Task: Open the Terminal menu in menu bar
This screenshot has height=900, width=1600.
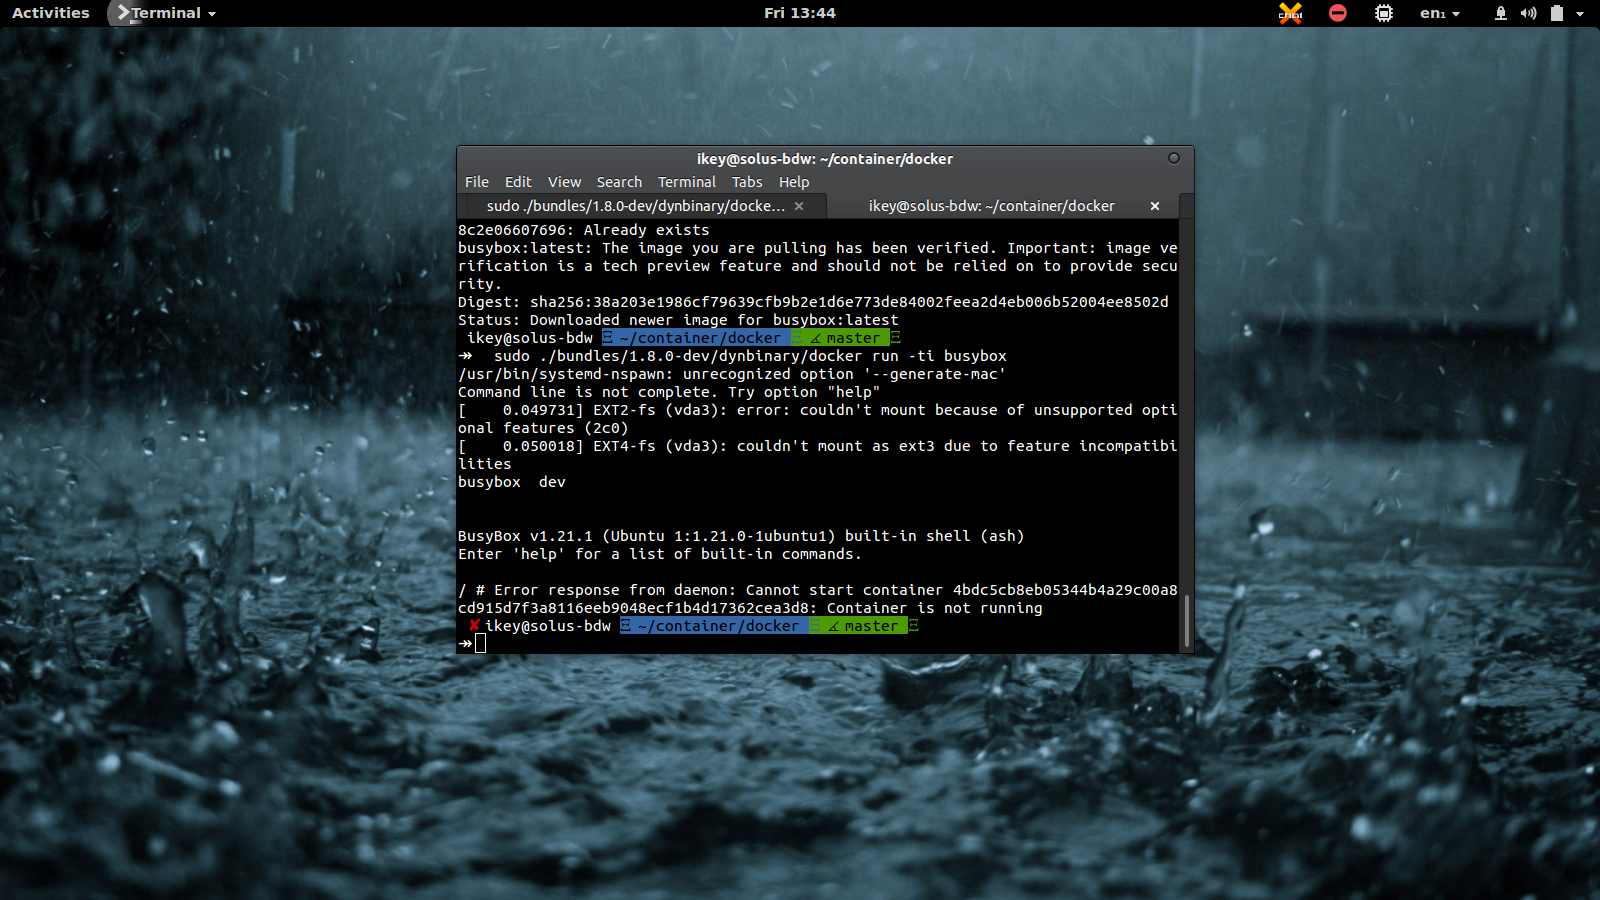Action: tap(687, 182)
